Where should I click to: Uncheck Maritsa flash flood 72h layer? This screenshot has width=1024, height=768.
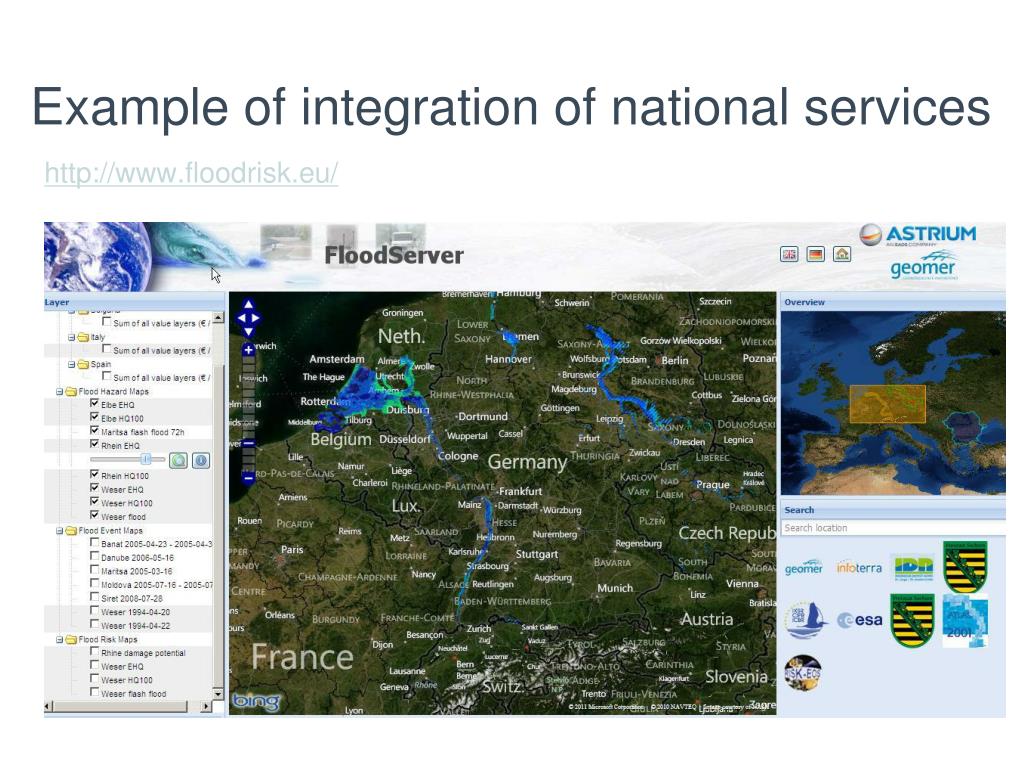coord(94,431)
